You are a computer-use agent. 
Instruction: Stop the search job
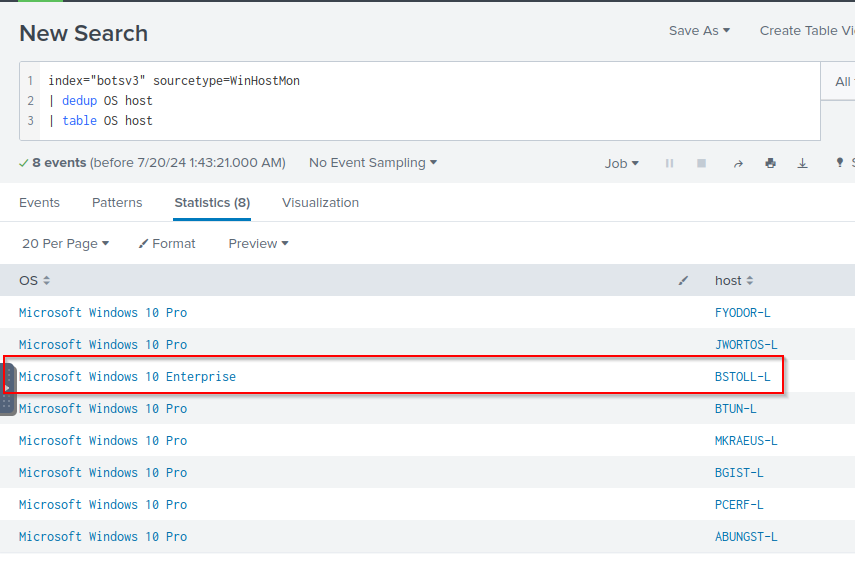pyautogui.click(x=701, y=163)
